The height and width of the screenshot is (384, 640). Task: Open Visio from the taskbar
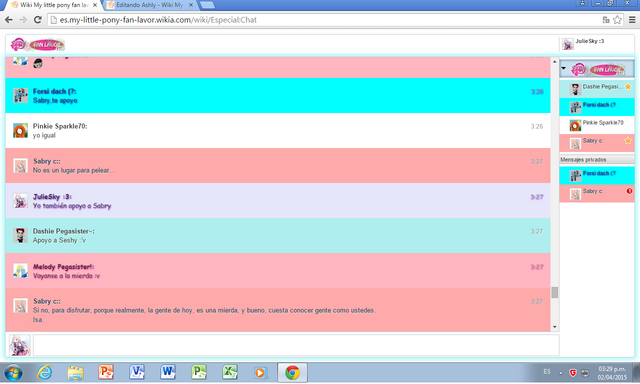(137, 373)
